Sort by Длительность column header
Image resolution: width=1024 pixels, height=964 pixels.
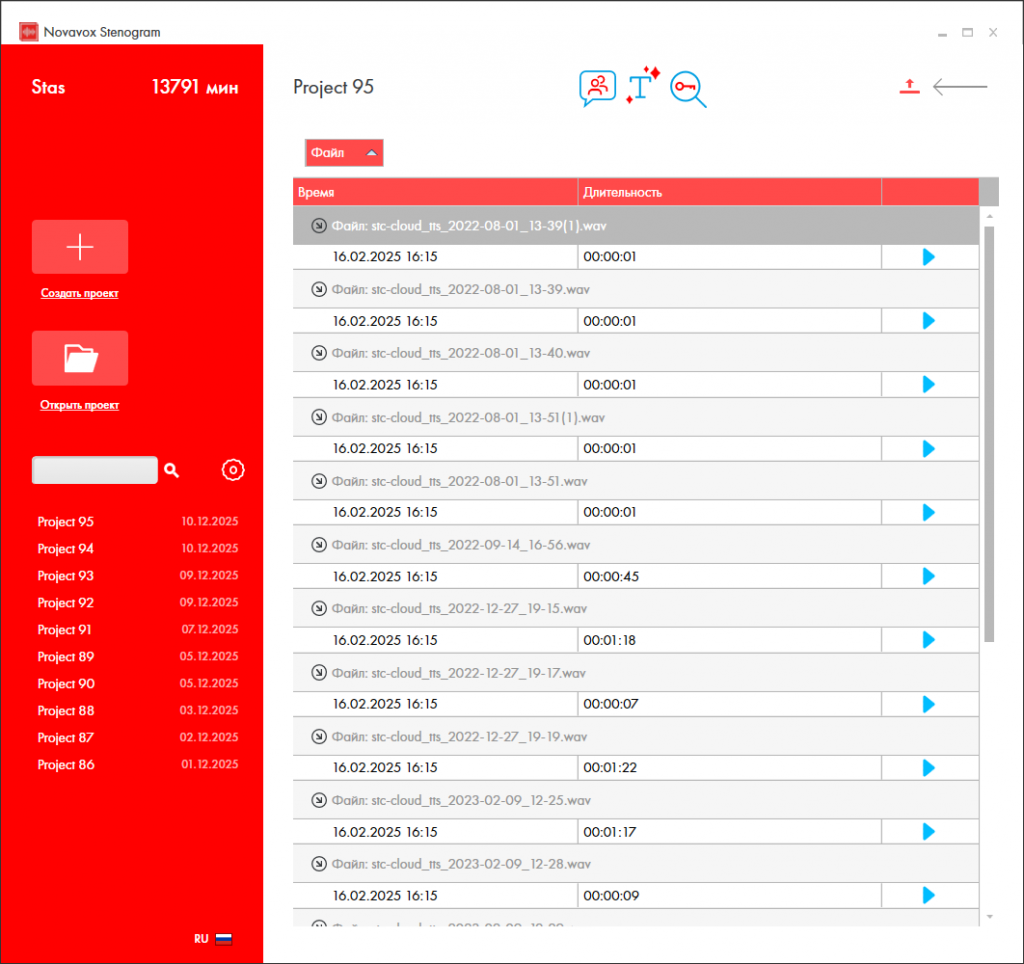coord(728,192)
